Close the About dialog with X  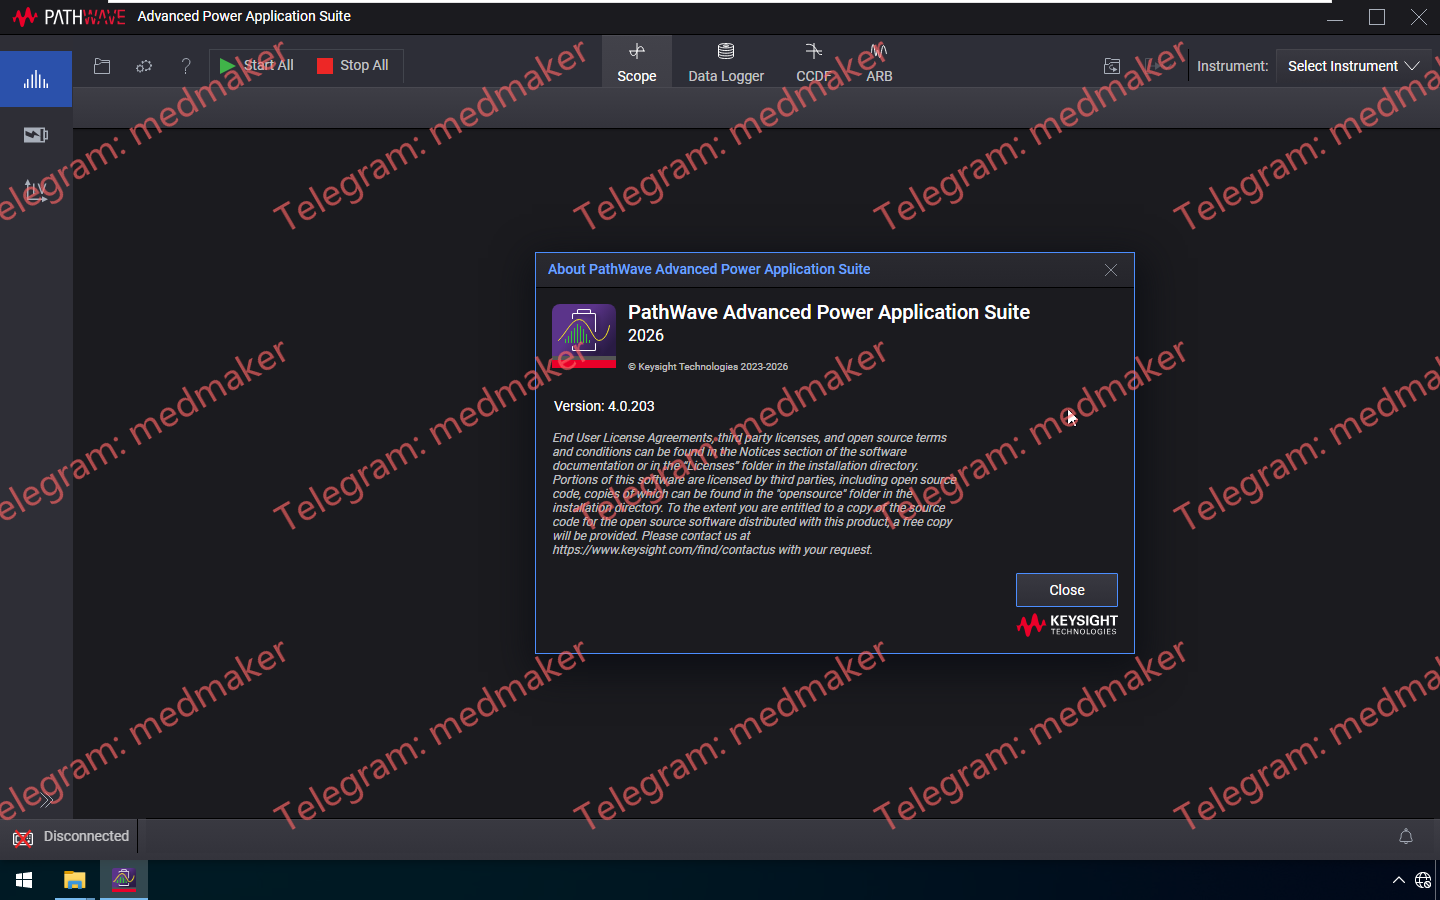(1111, 270)
